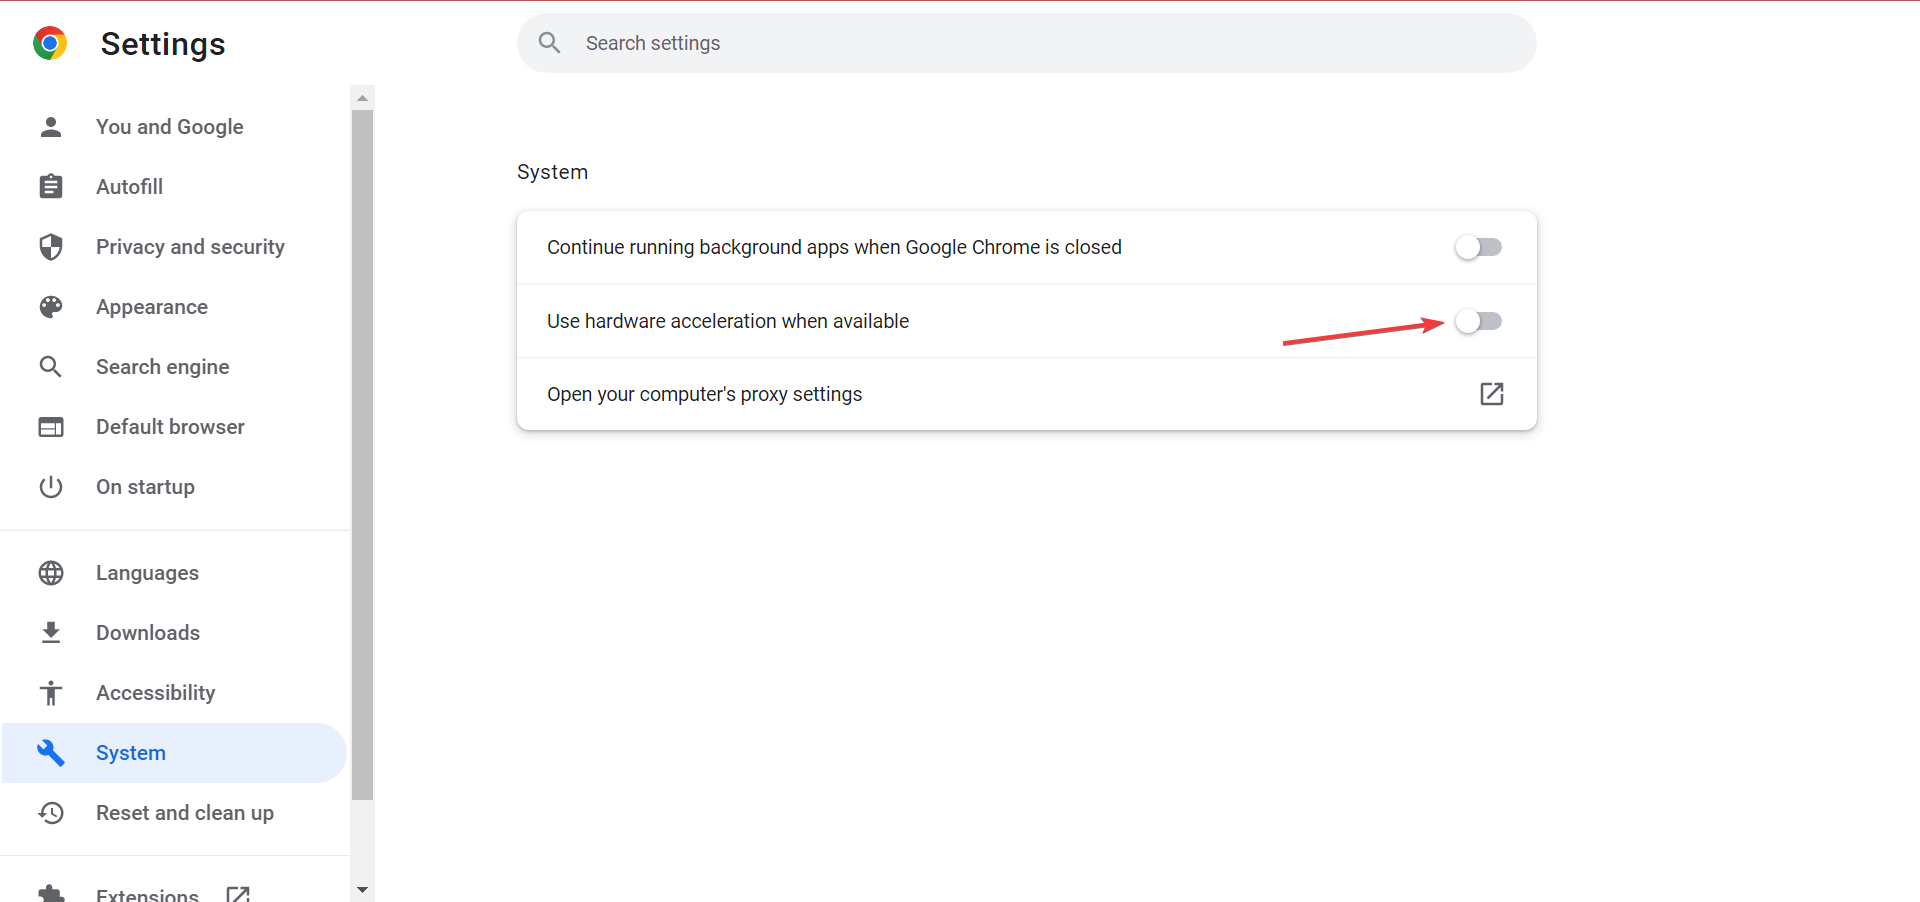This screenshot has width=1920, height=902.
Task: Toggle continue running background apps switch
Action: (1478, 247)
